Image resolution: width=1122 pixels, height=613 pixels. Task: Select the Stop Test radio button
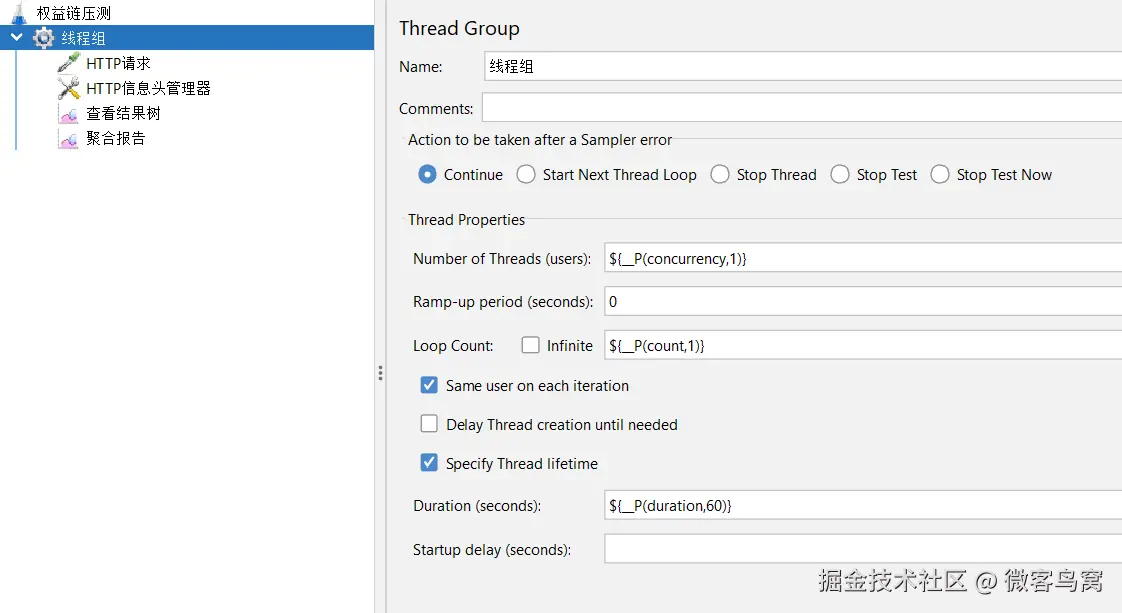(840, 174)
